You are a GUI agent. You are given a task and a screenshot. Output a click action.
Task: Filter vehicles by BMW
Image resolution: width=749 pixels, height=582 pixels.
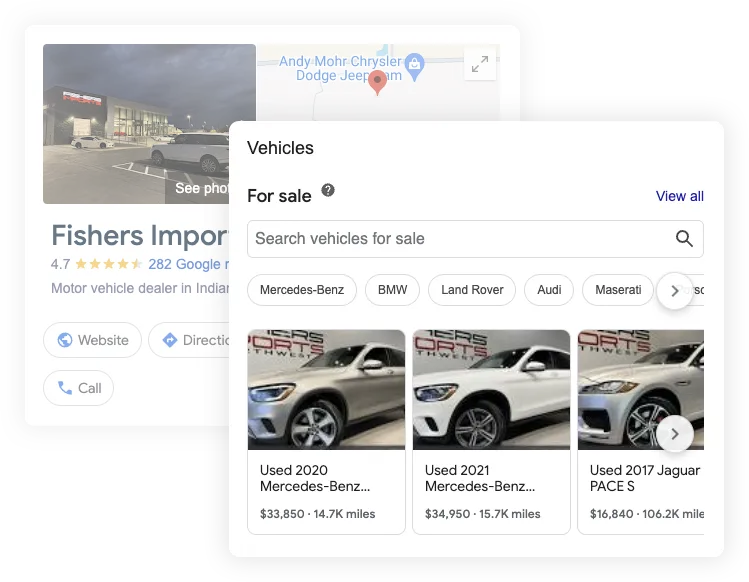(392, 290)
